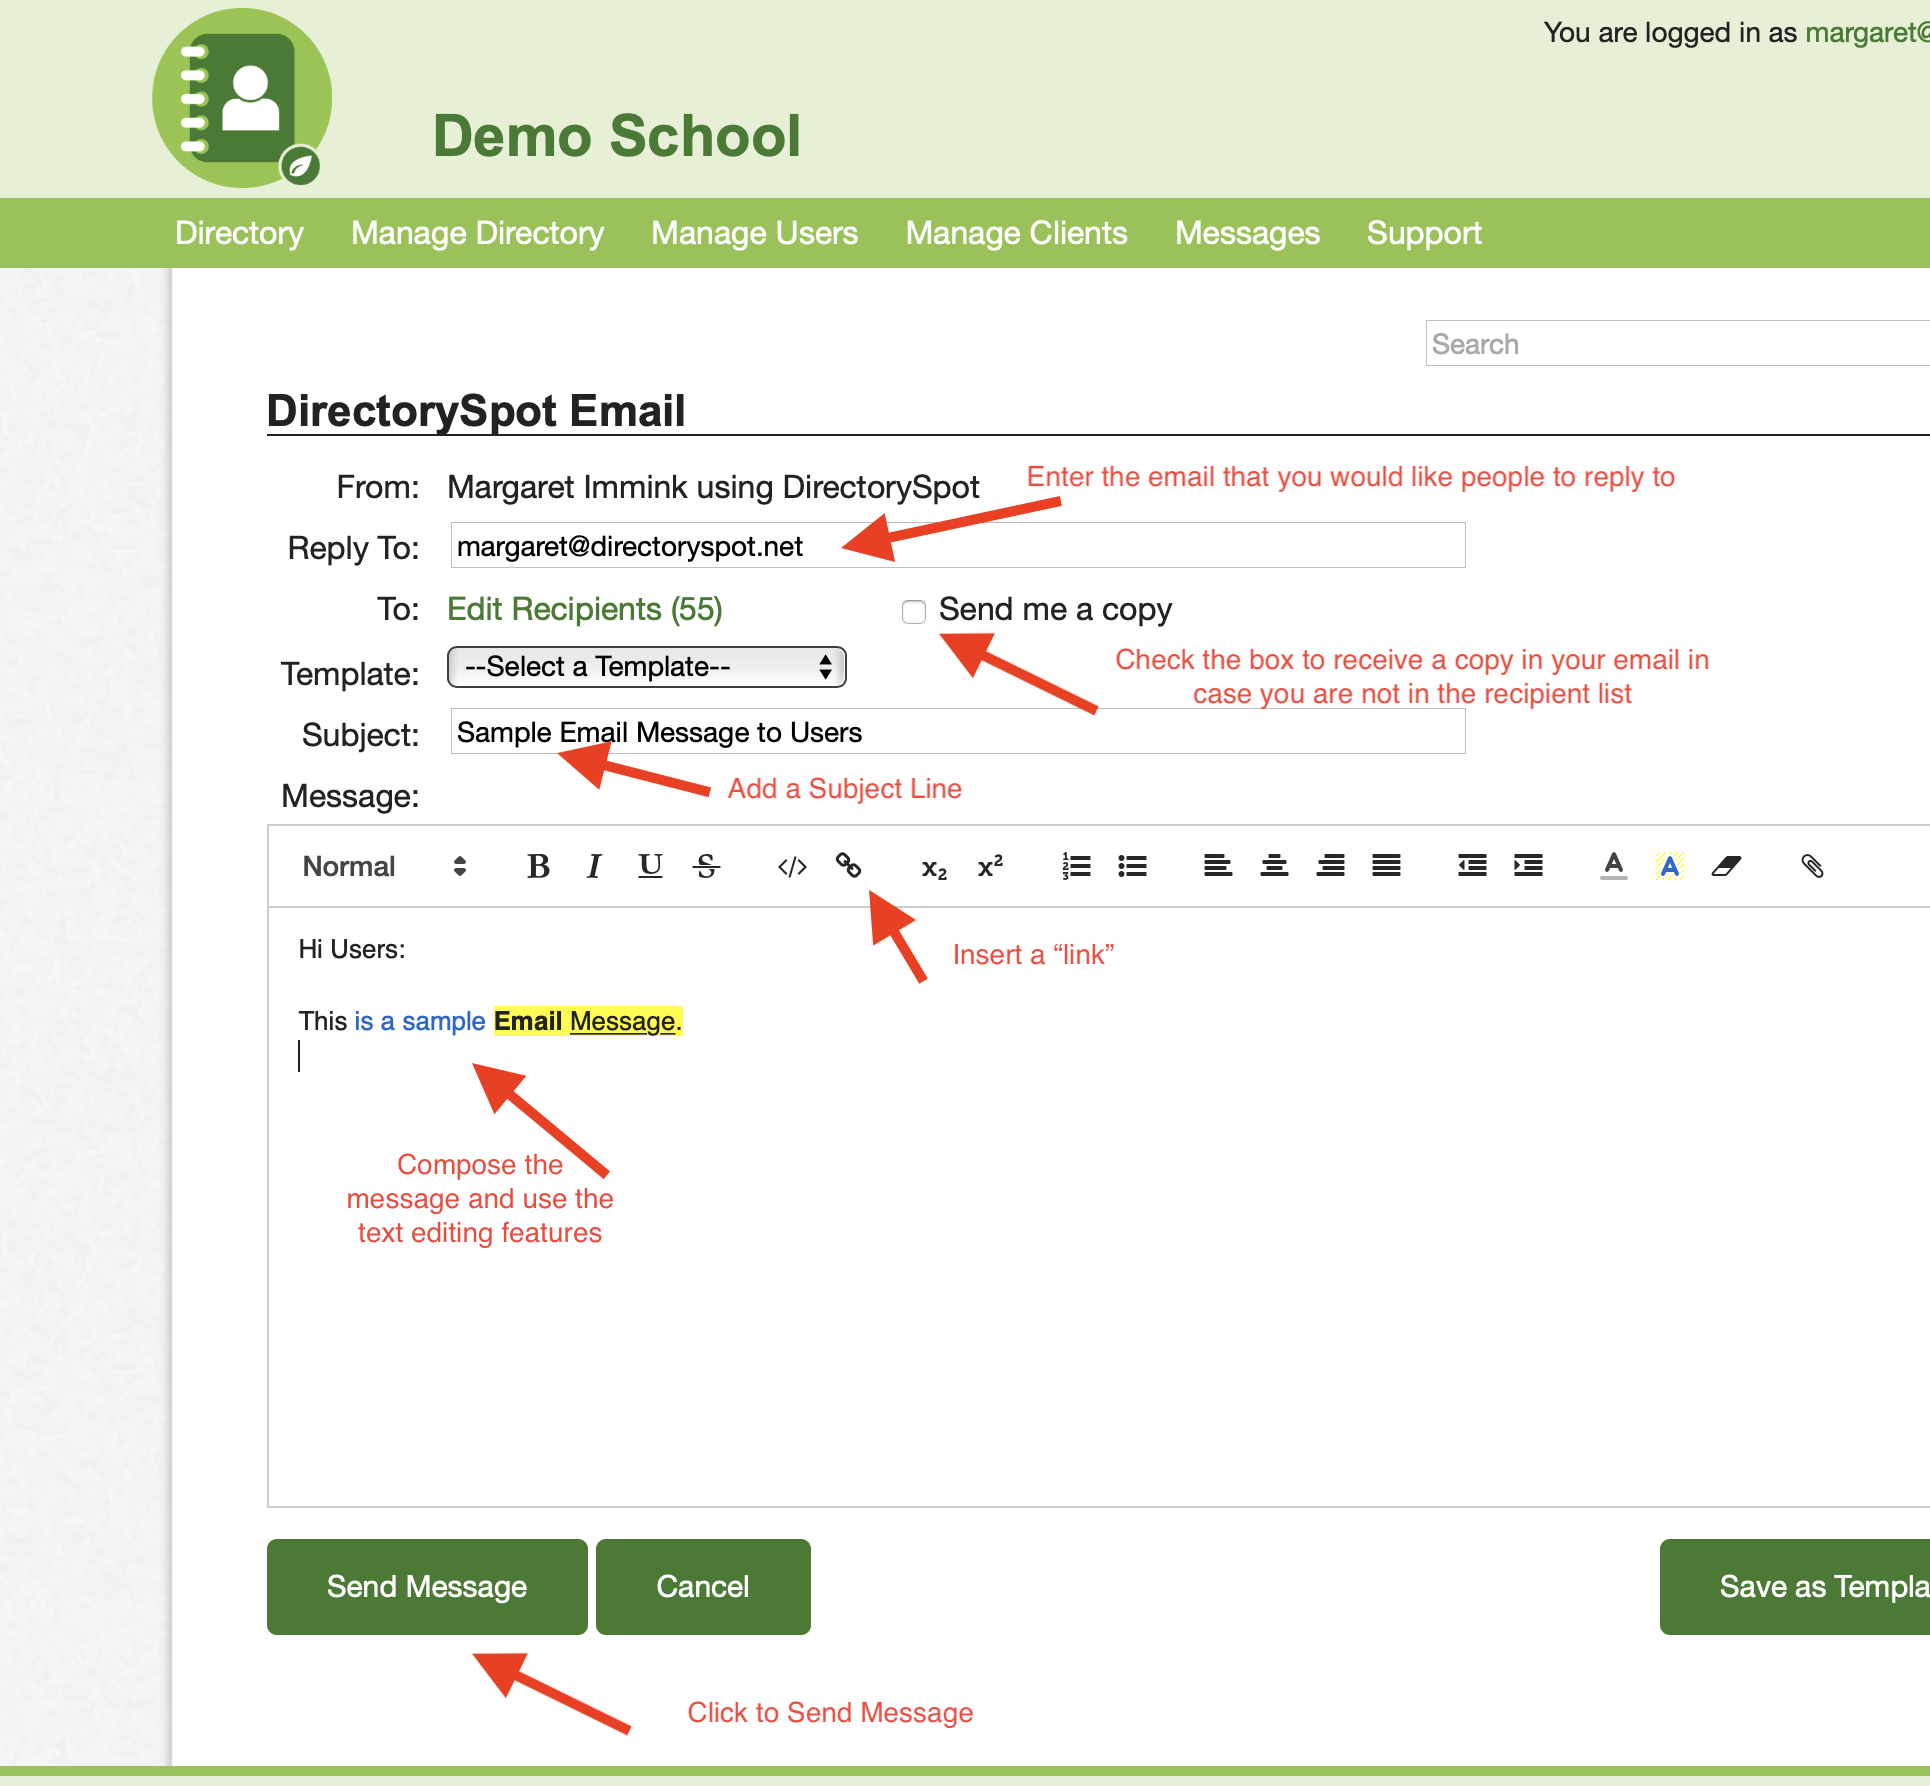Open the Messages menu
This screenshot has width=1930, height=1786.
(x=1247, y=233)
